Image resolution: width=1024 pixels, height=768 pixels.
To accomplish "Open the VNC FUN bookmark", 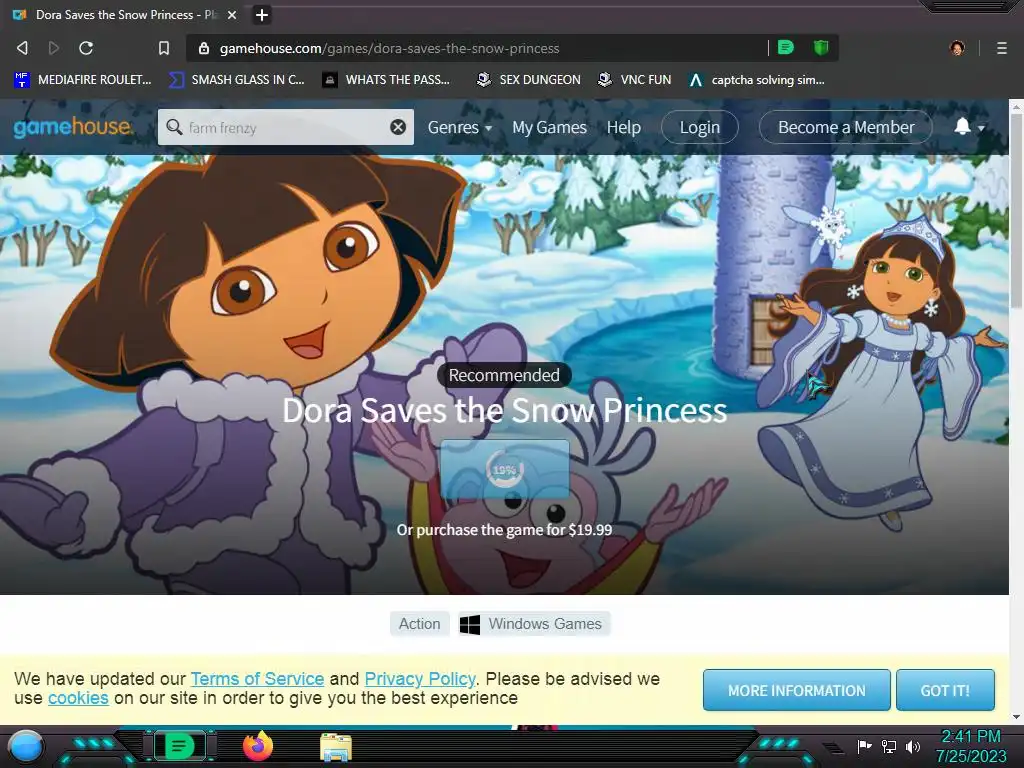I will [635, 80].
